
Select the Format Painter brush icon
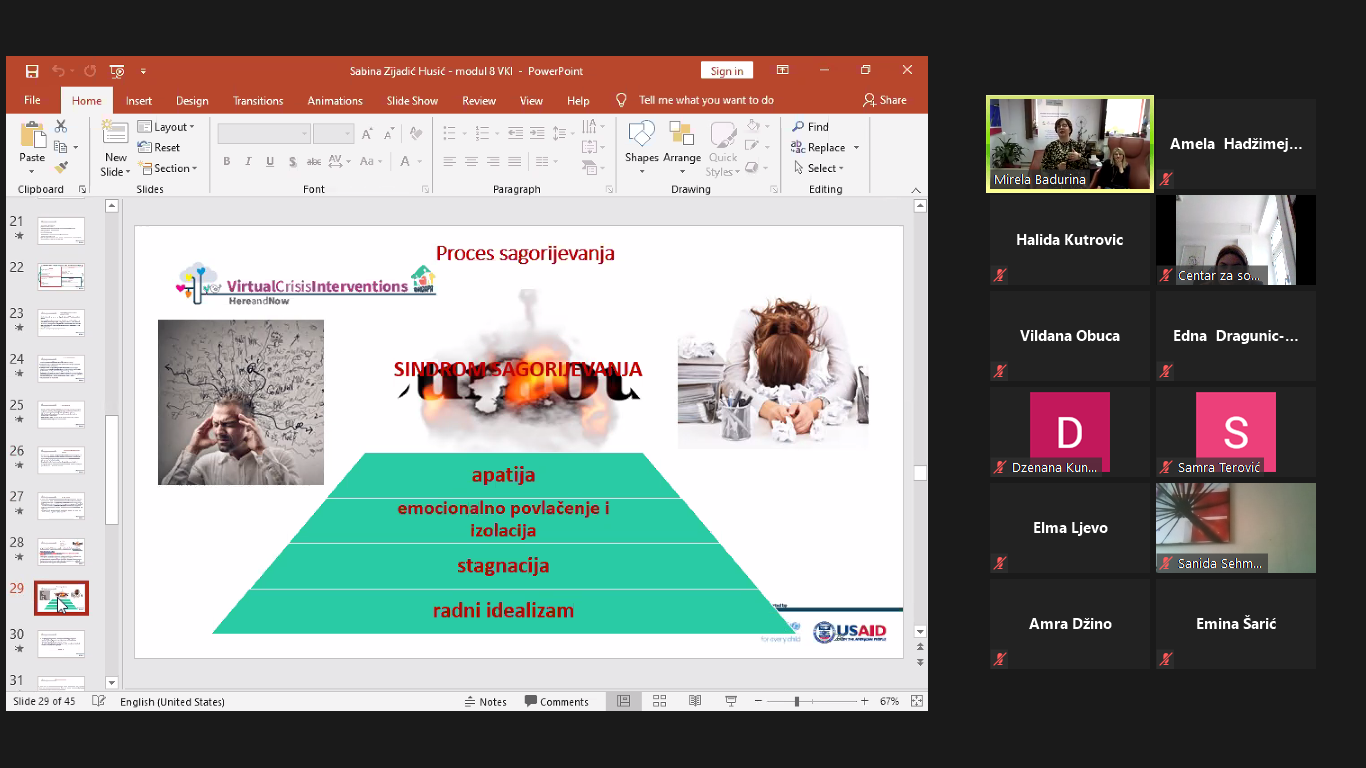point(61,168)
